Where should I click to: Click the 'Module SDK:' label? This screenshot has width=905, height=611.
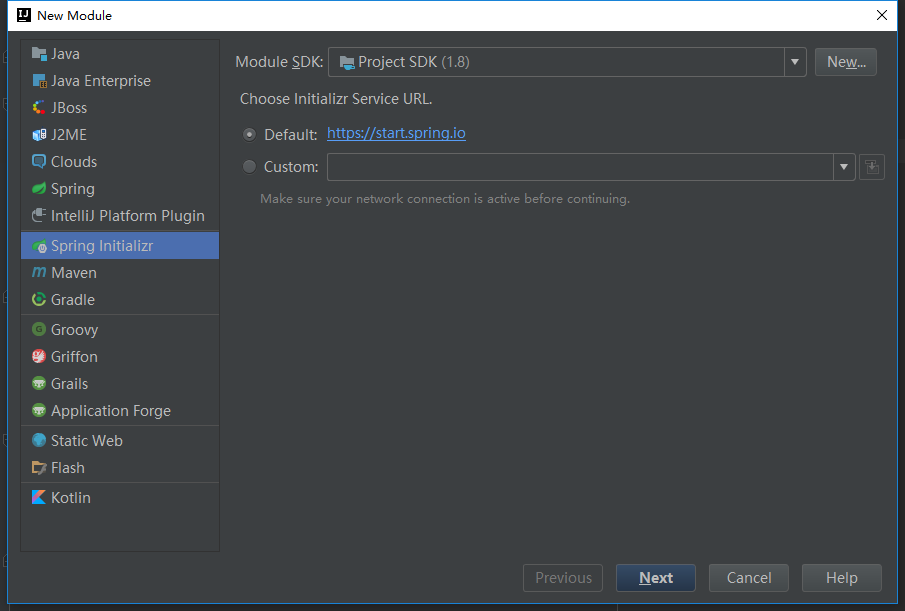279,62
